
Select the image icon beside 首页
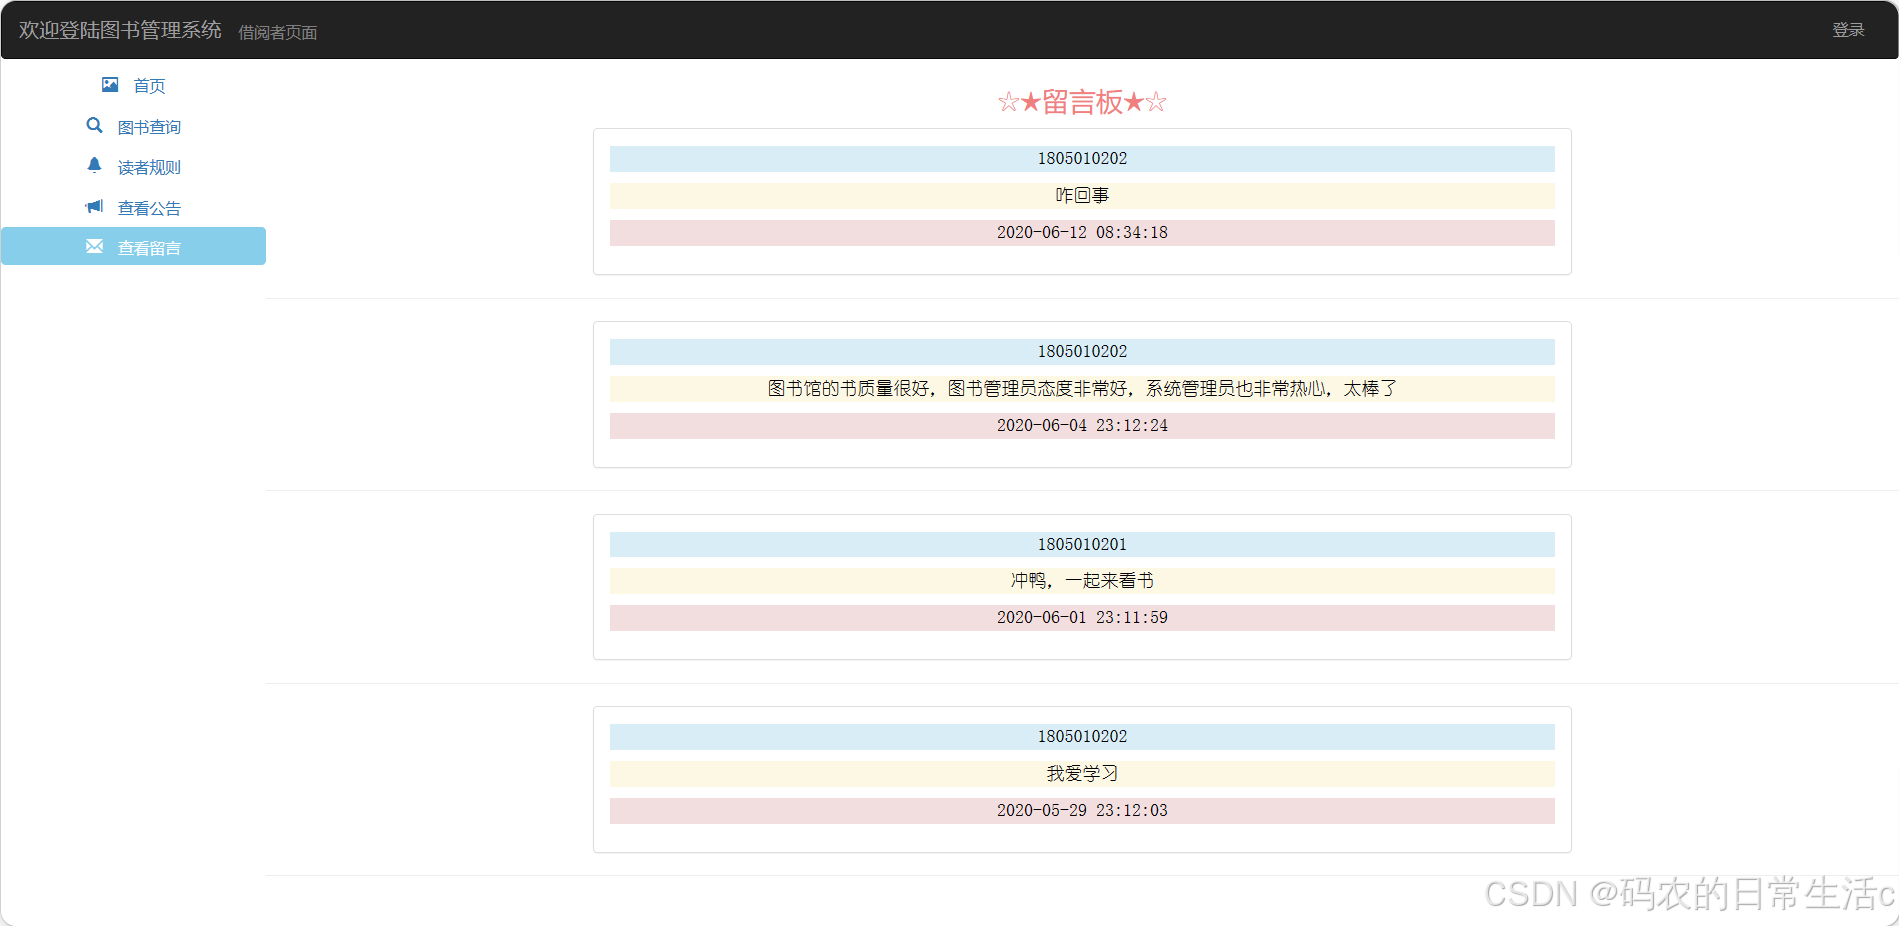(x=110, y=84)
